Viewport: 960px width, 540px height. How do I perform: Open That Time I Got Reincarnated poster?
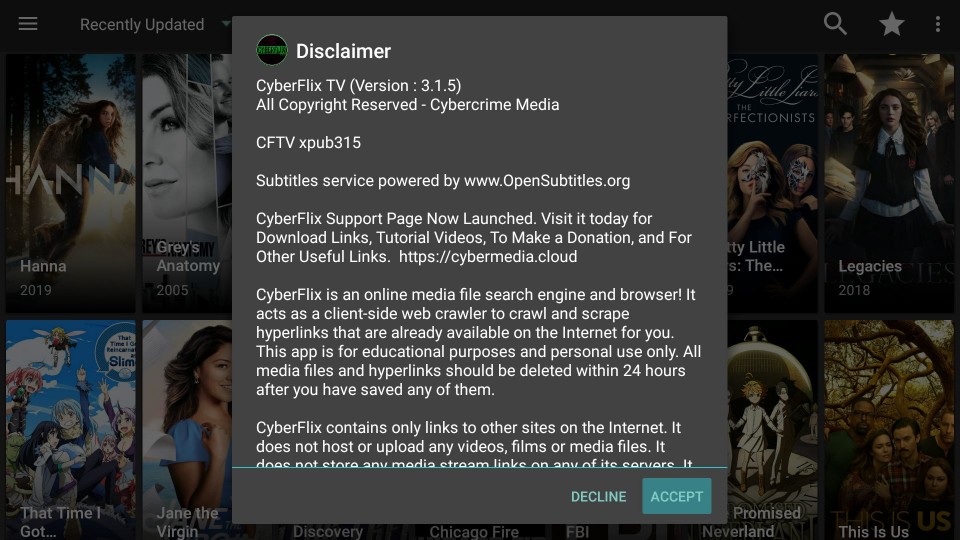(70, 430)
